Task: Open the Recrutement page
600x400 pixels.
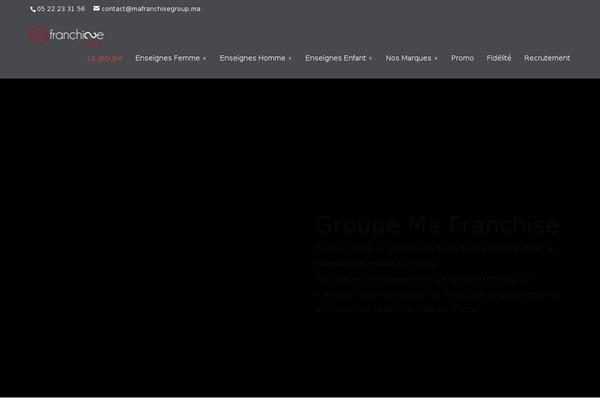Action: 547,58
